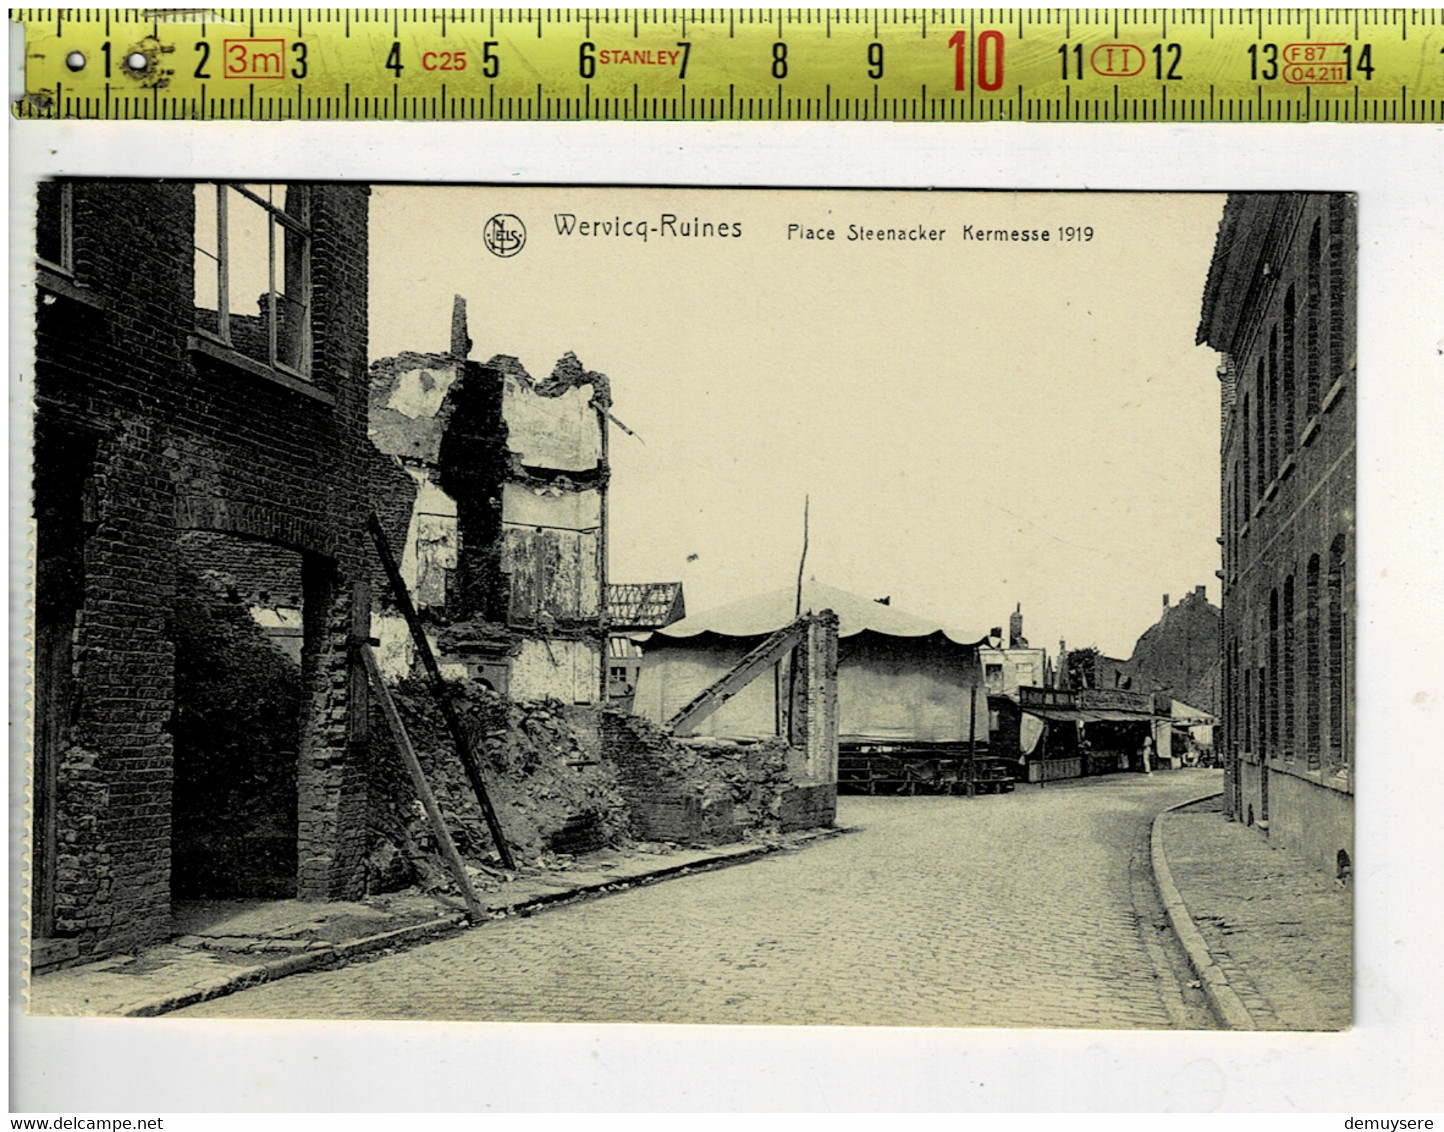Click the red '3m' label on tape
This screenshot has height=1132, width=1444.
click(x=254, y=60)
